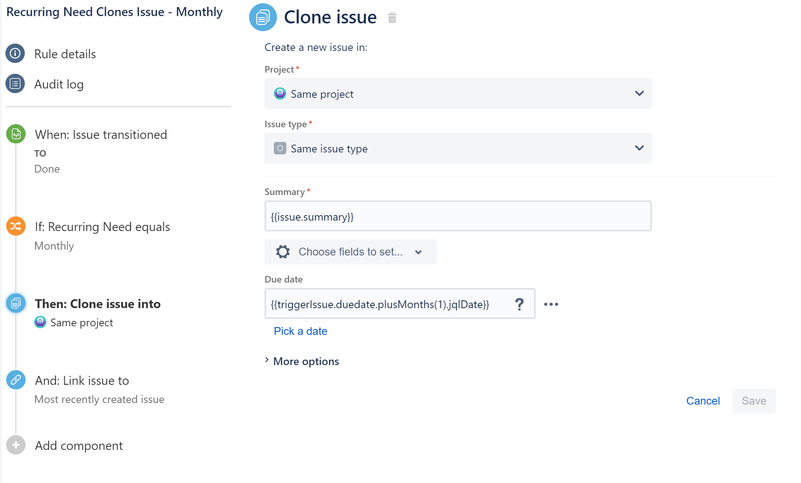
Task: Click the Done status text under trigger
Action: [x=47, y=169]
